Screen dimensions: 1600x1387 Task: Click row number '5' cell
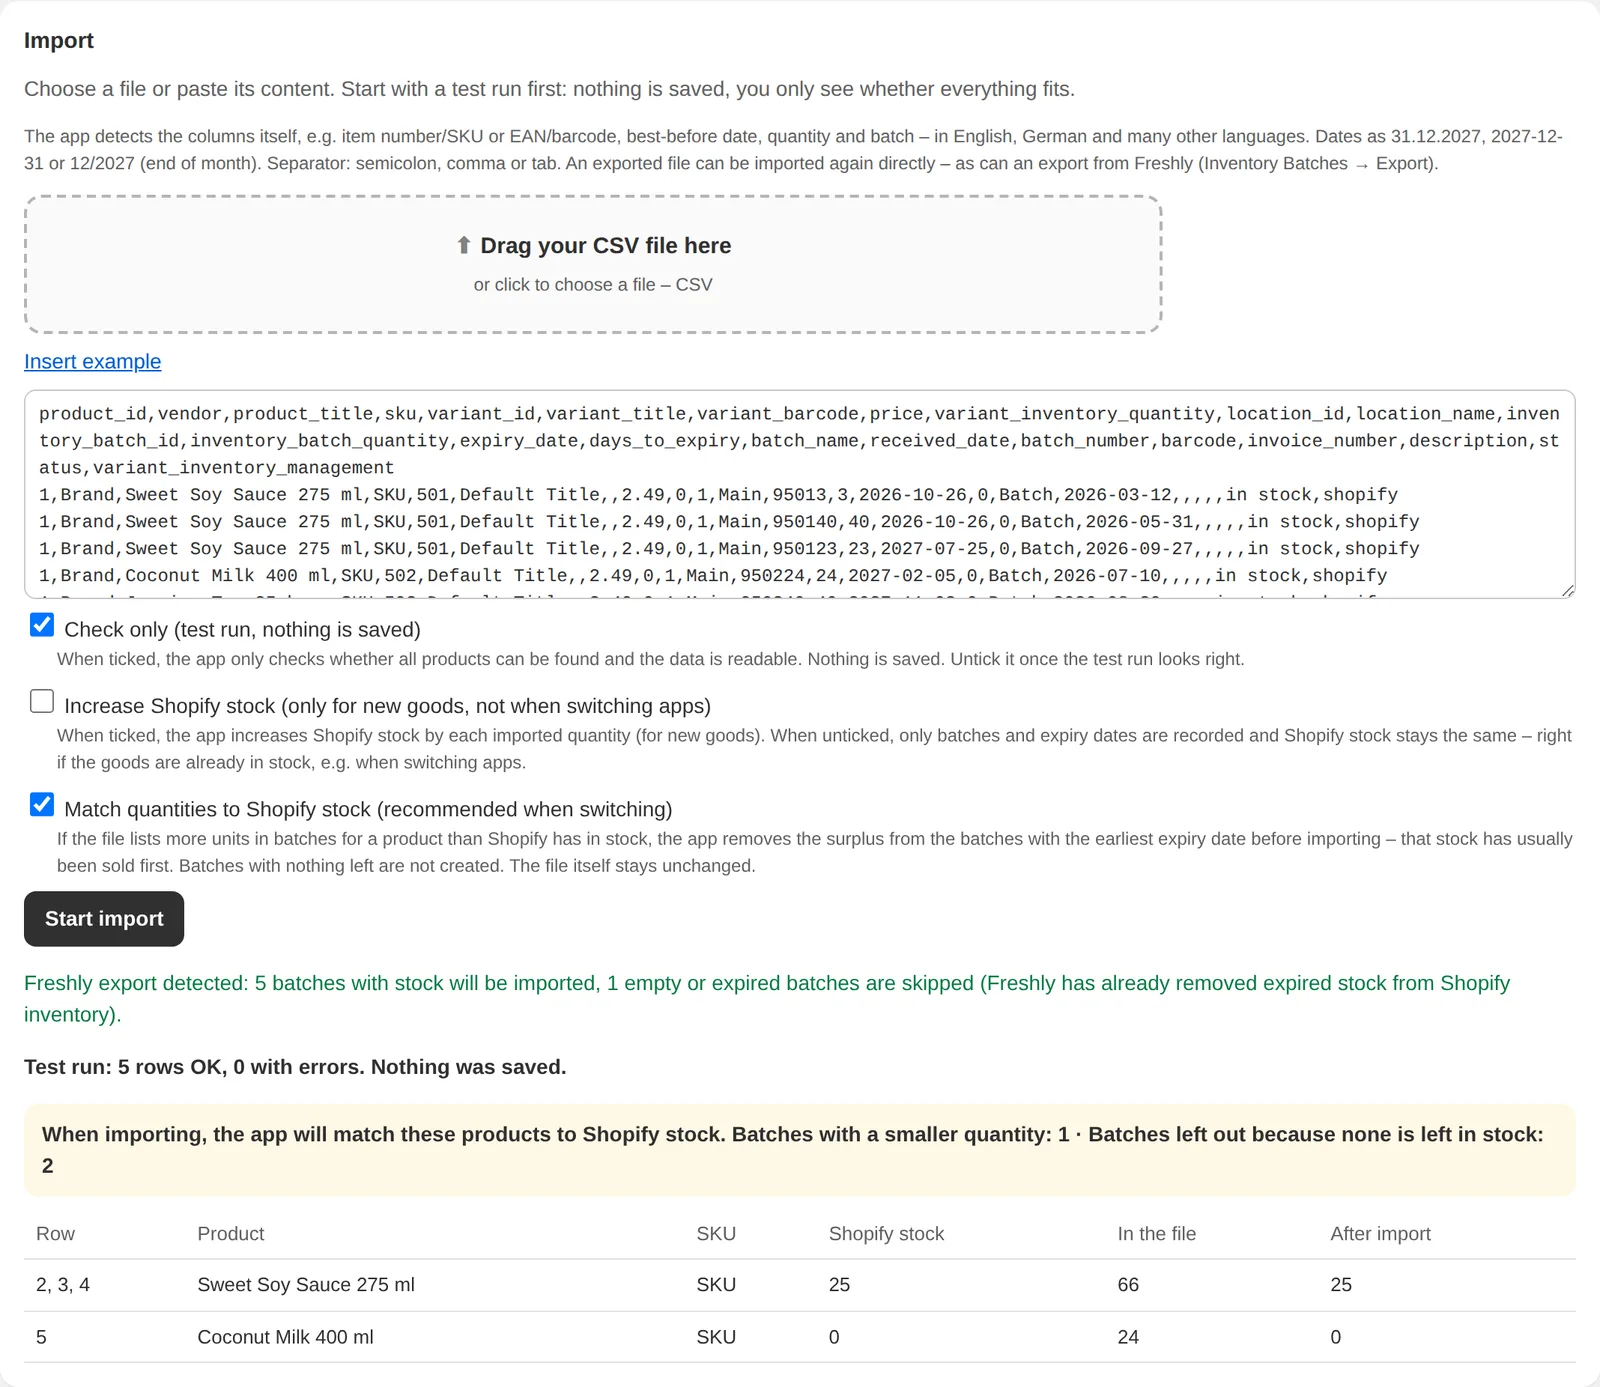(x=41, y=1337)
